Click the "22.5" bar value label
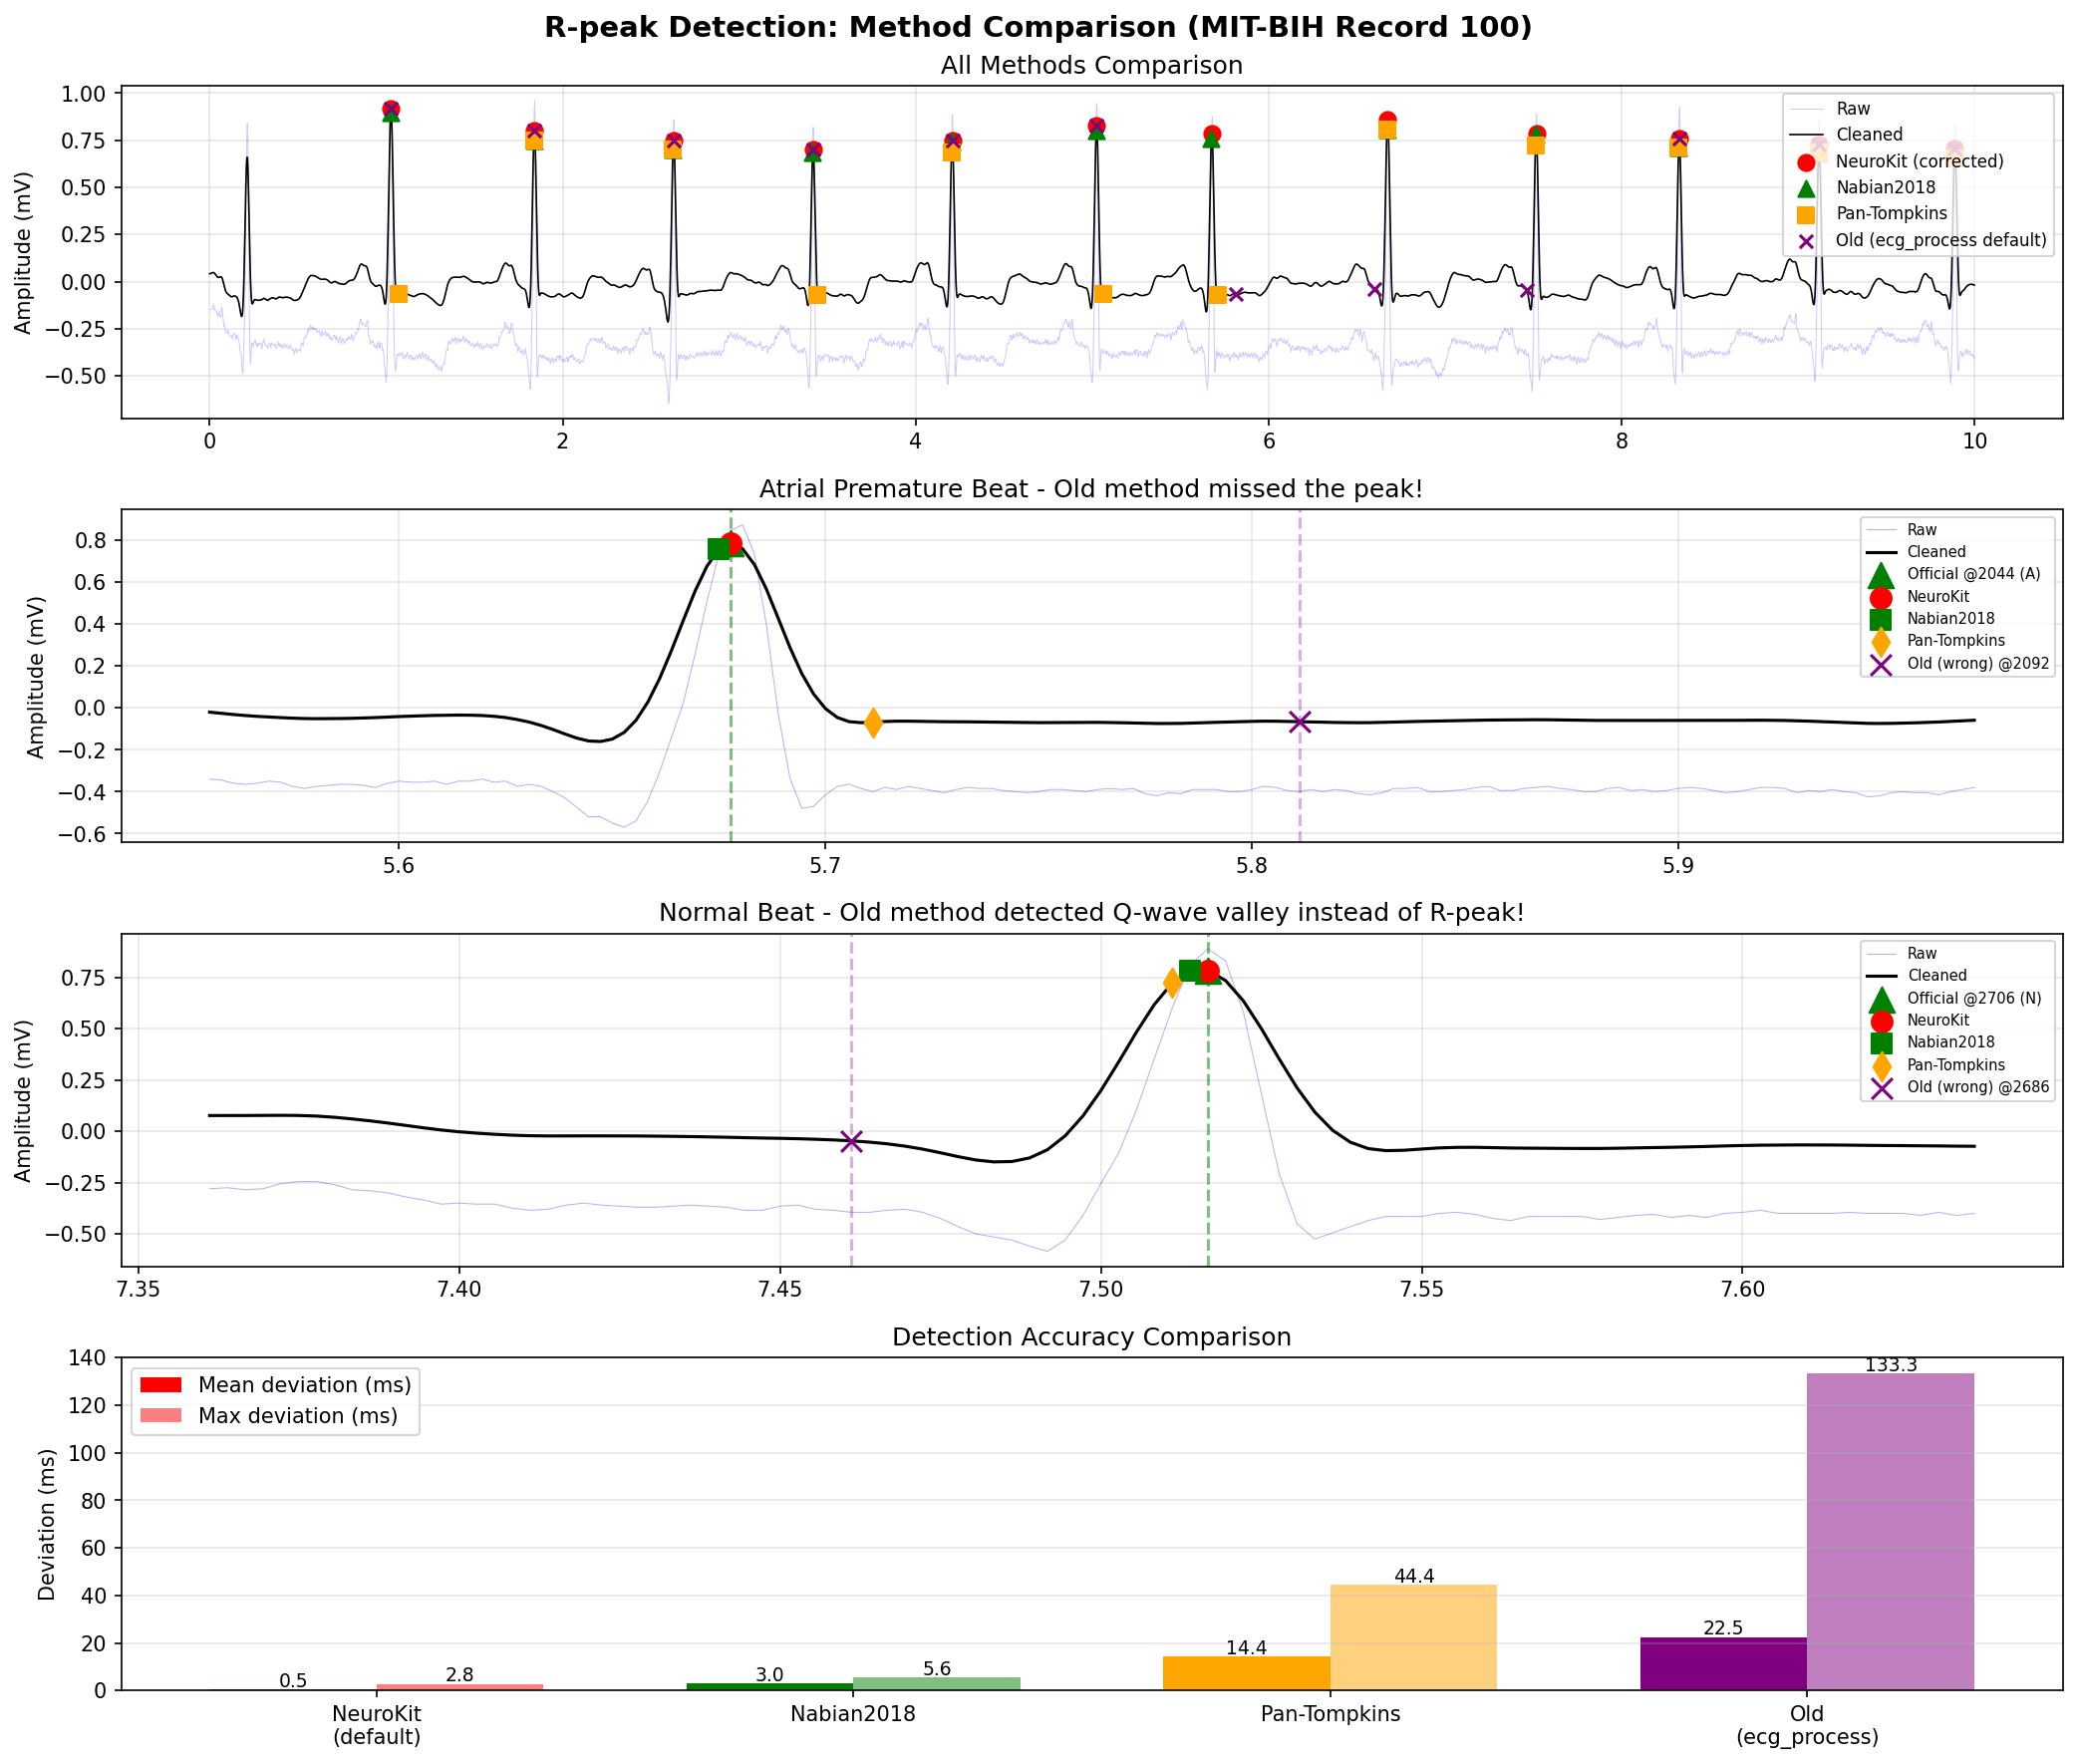Image resolution: width=2077 pixels, height=1764 pixels. click(x=1723, y=1629)
